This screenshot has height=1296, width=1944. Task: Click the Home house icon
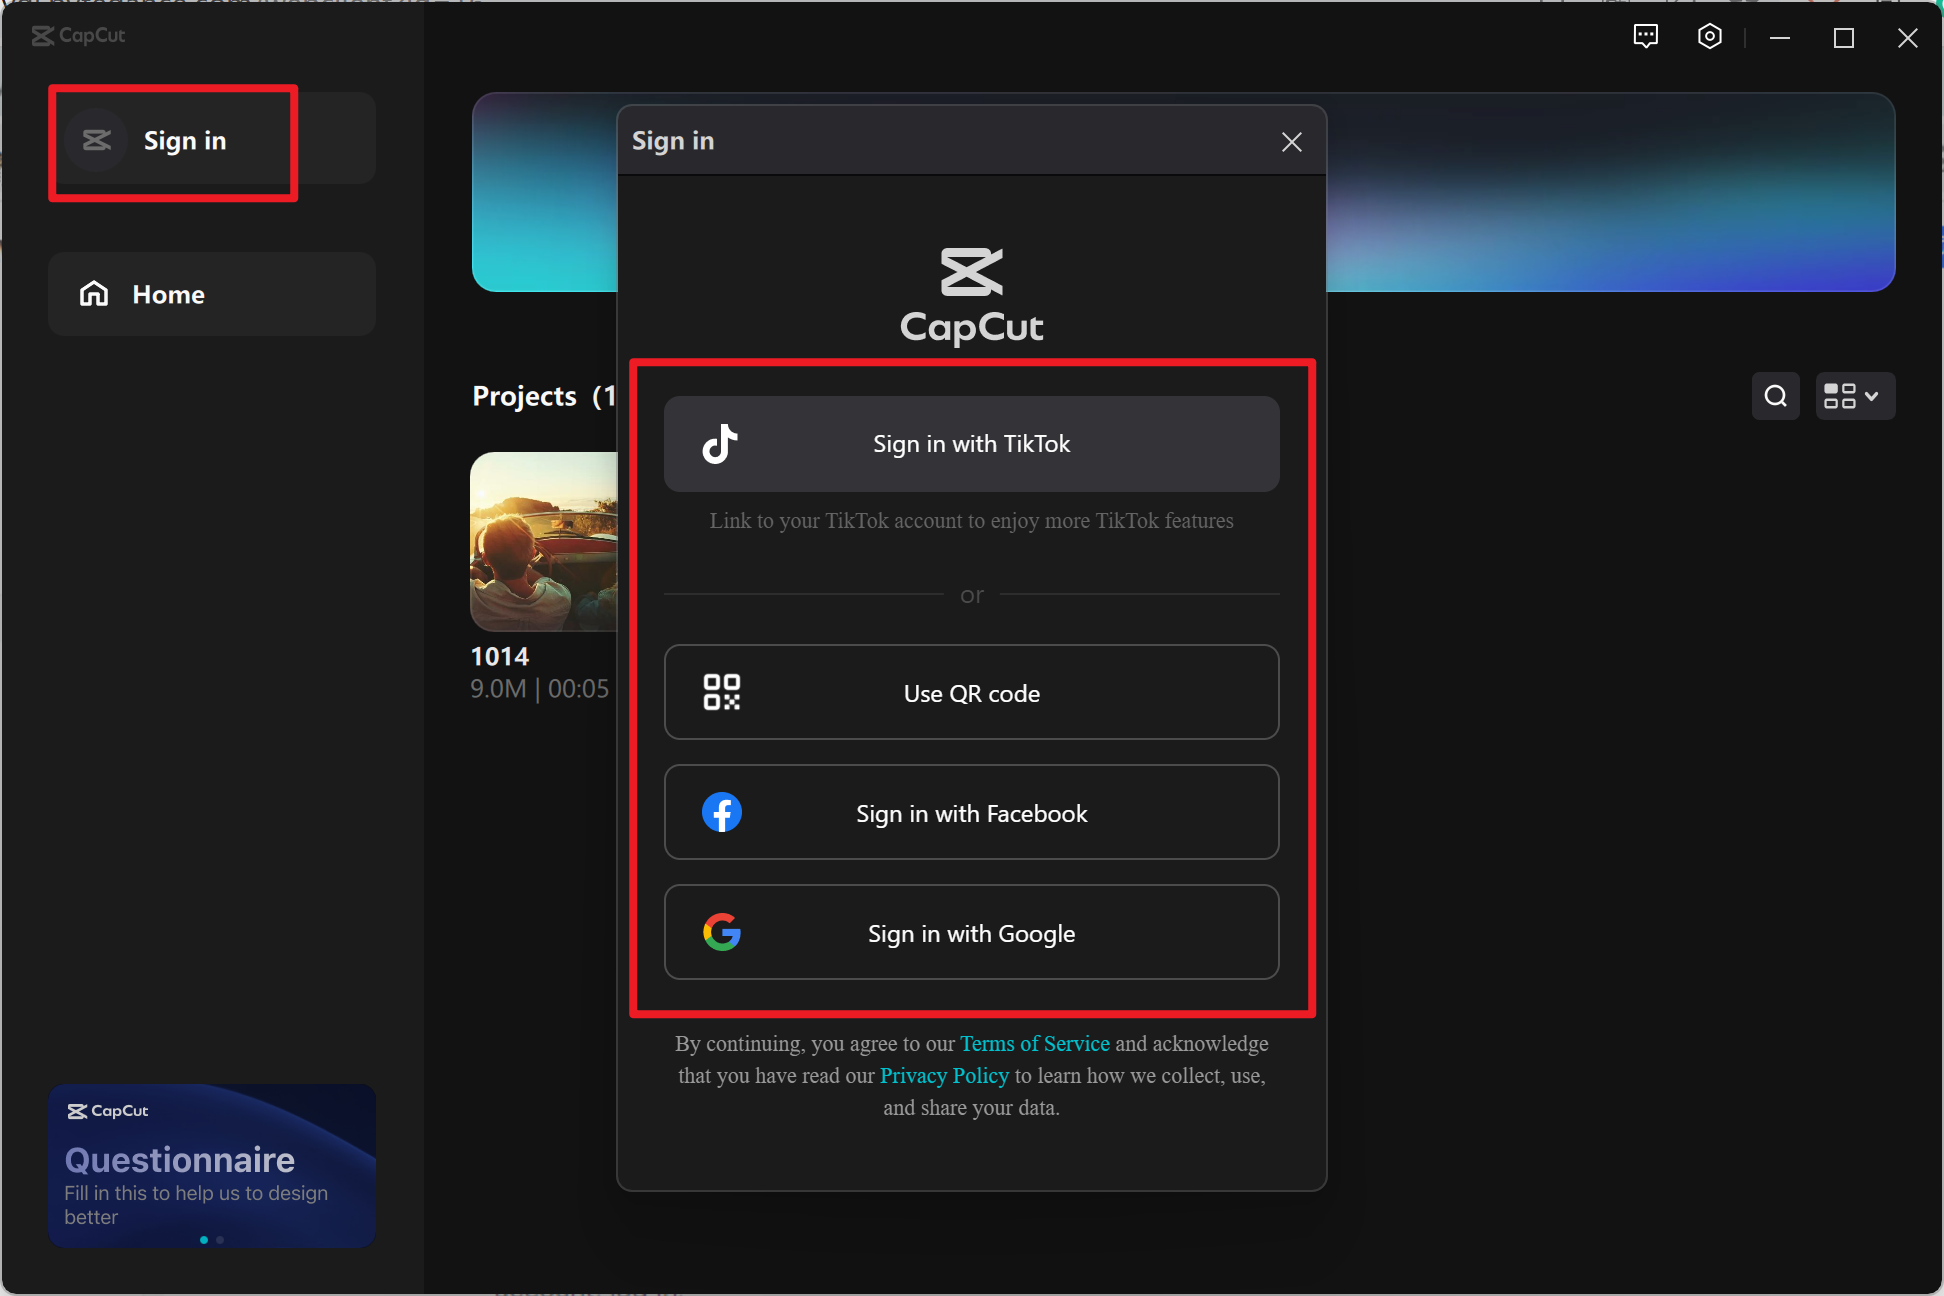(x=94, y=294)
